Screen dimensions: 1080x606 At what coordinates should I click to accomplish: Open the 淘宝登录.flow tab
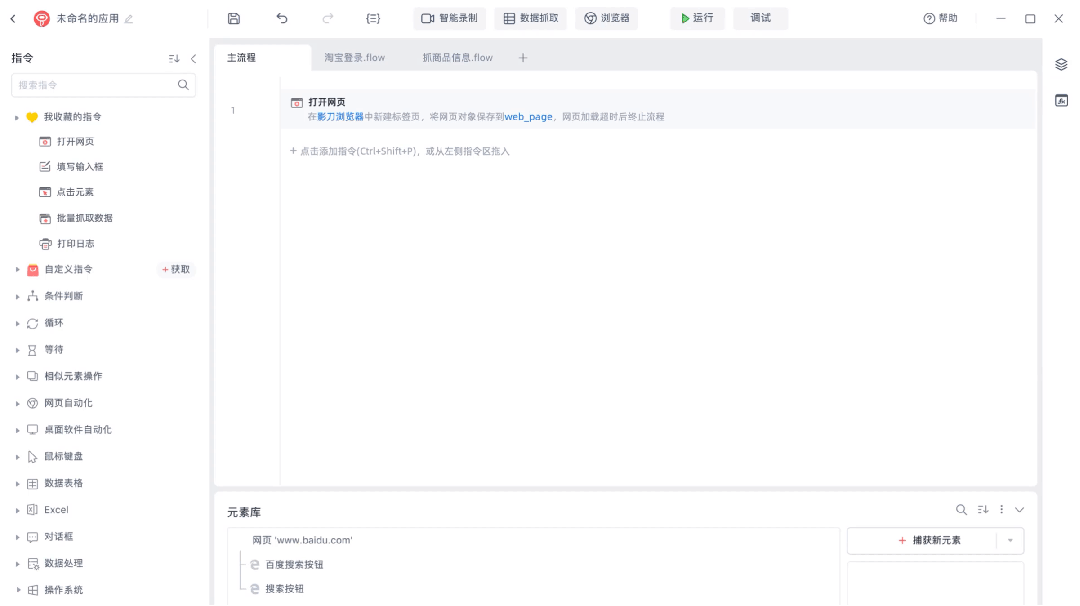coord(355,58)
